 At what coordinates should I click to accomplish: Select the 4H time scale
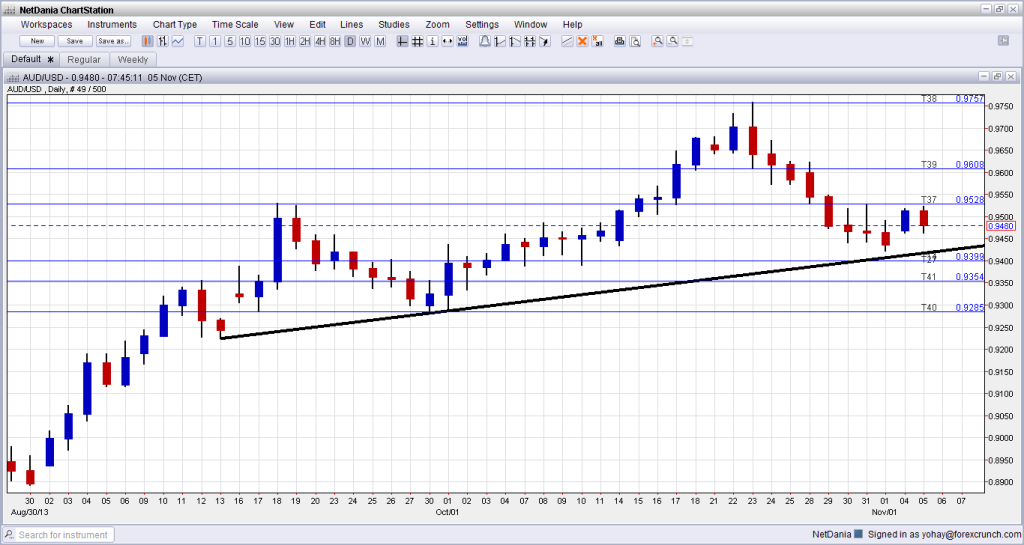point(319,41)
